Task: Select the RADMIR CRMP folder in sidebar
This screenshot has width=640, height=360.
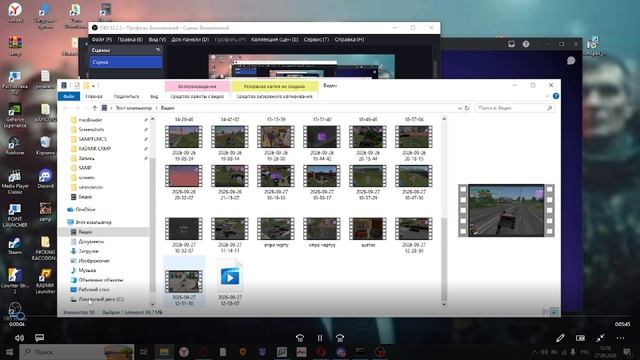Action: (94, 149)
